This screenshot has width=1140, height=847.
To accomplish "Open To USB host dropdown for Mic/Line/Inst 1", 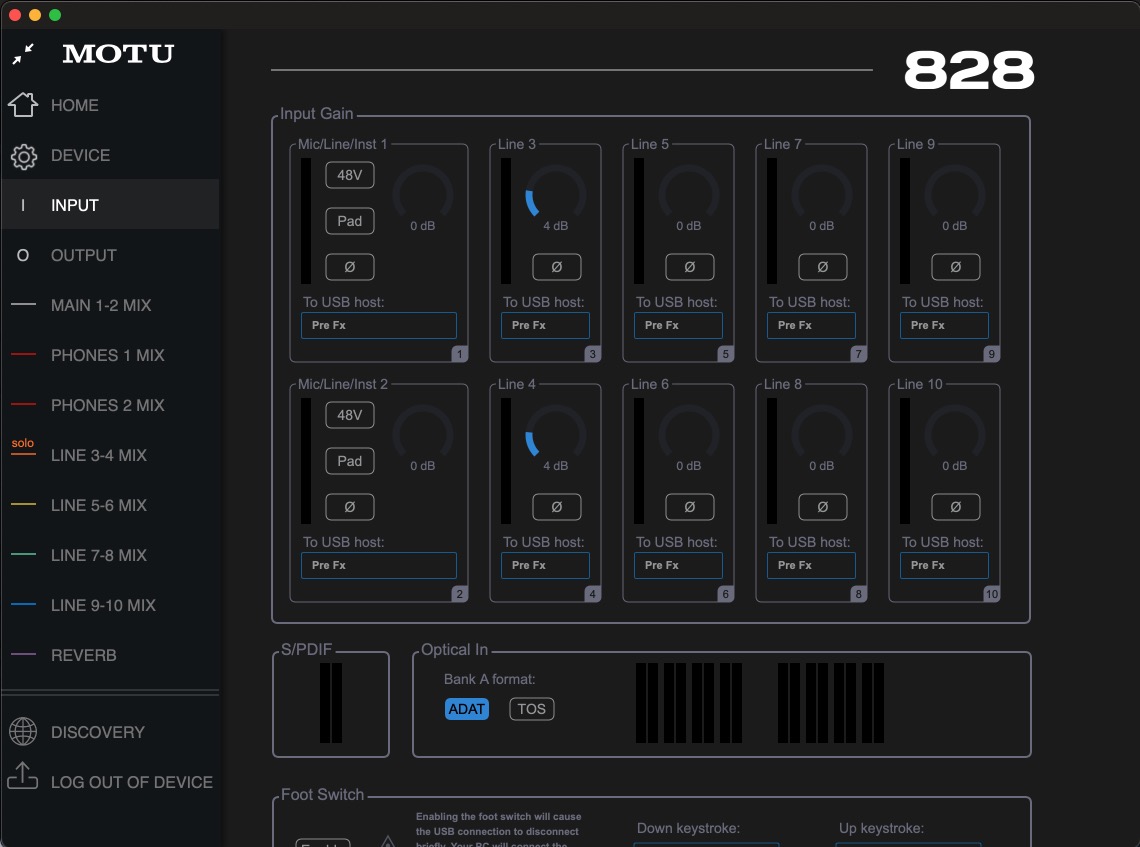I will click(x=379, y=325).
